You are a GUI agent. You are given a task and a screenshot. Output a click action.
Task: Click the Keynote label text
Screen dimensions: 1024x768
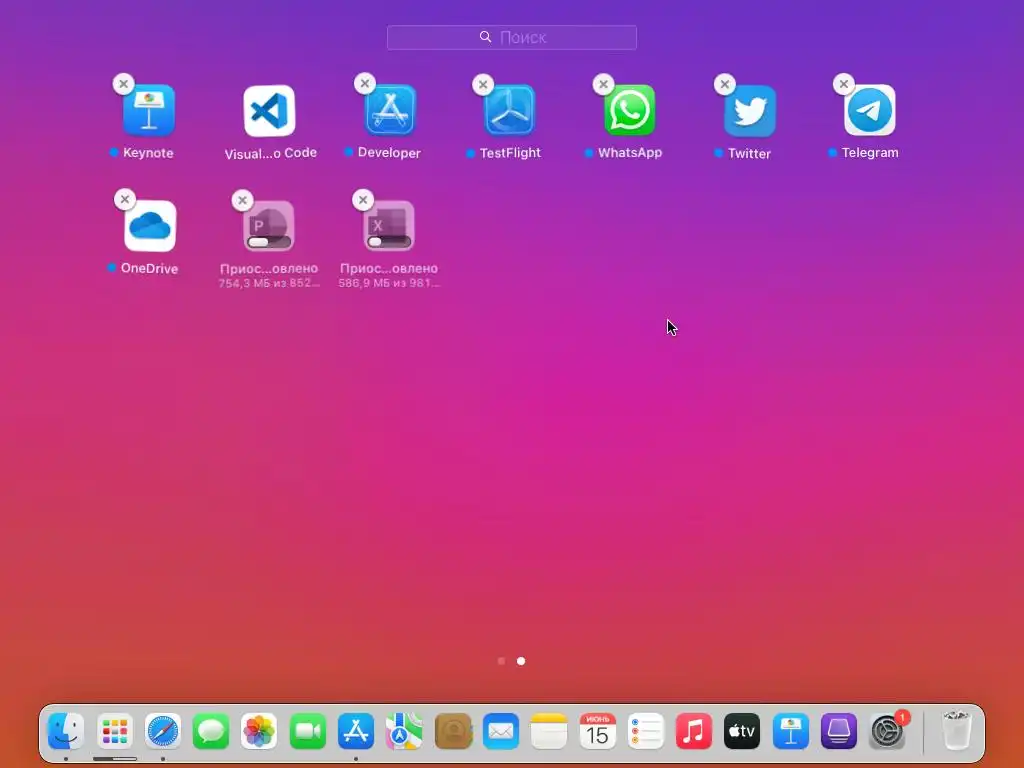pos(148,153)
